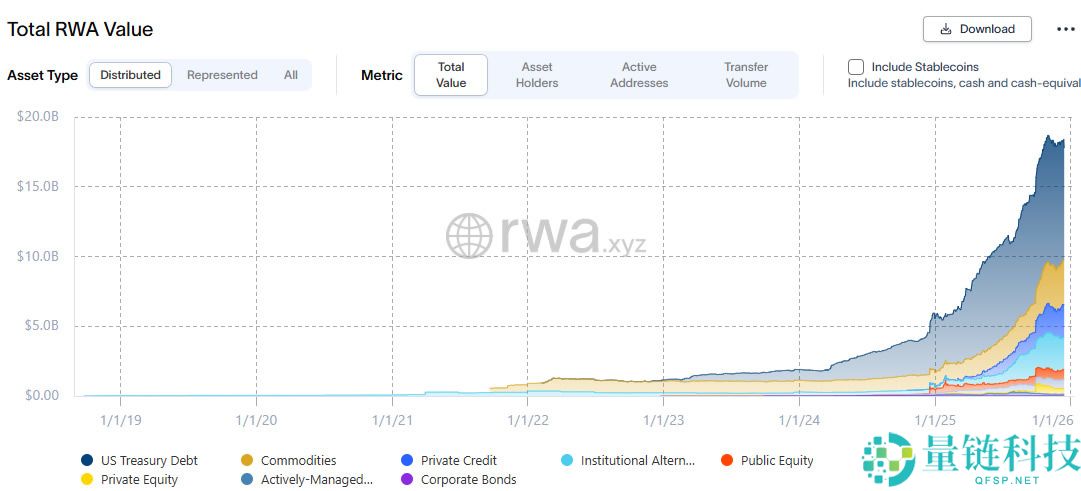Screen dimensions: 1081x491
Task: Click Institutional Alternatives legend dot
Action: (x=567, y=461)
